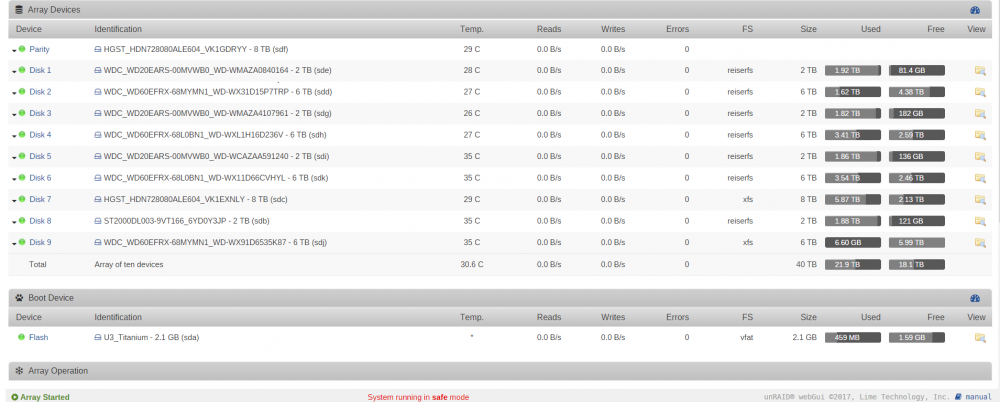
Task: Open the Disk 9 settings link
Action: pyautogui.click(x=40, y=242)
